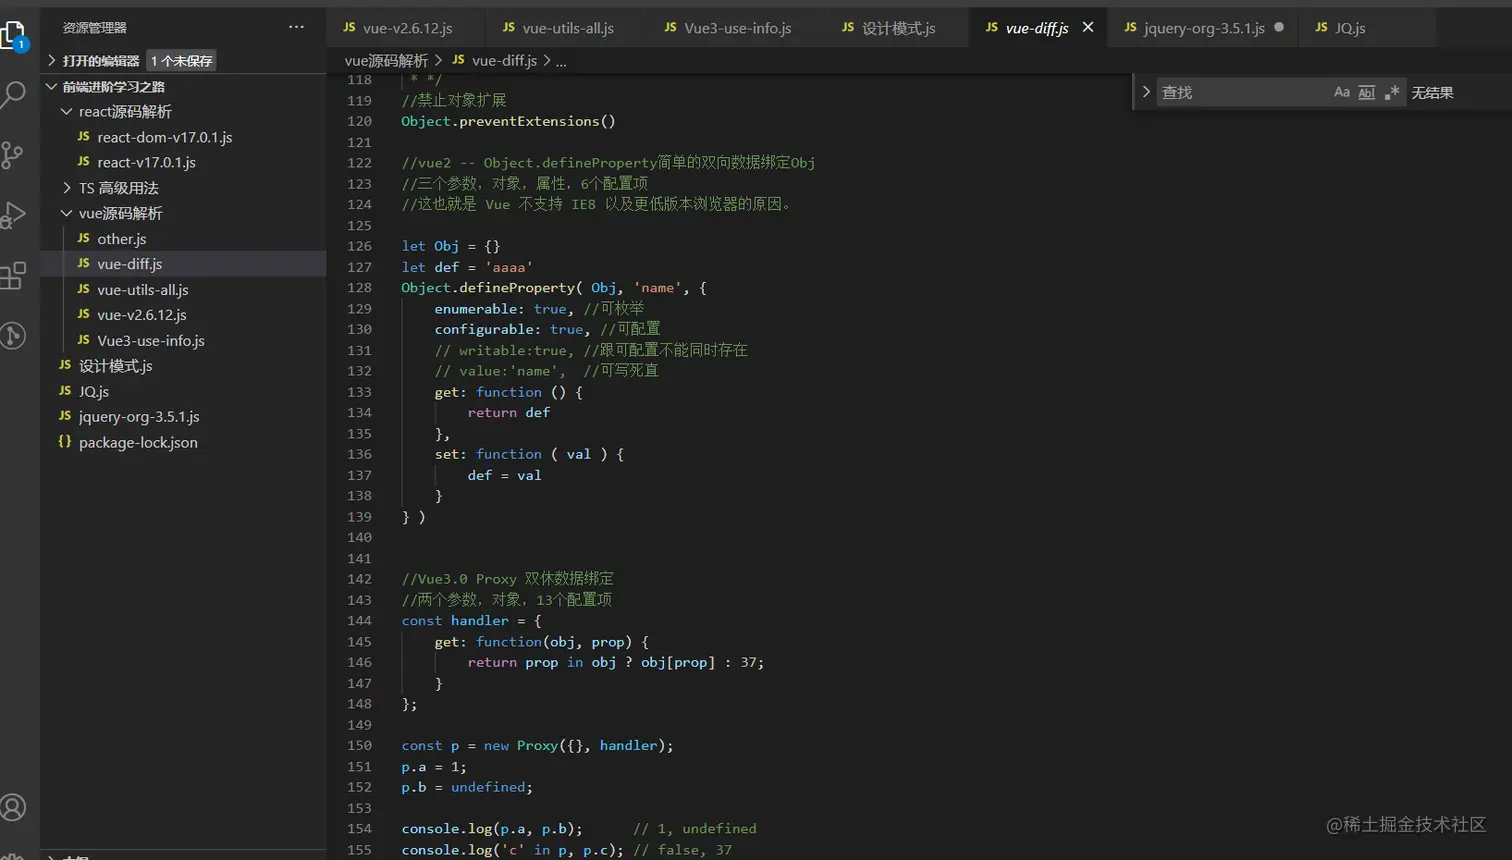Toggle Use Regular Expression in find widget
1512x860 pixels.
pos(1391,92)
